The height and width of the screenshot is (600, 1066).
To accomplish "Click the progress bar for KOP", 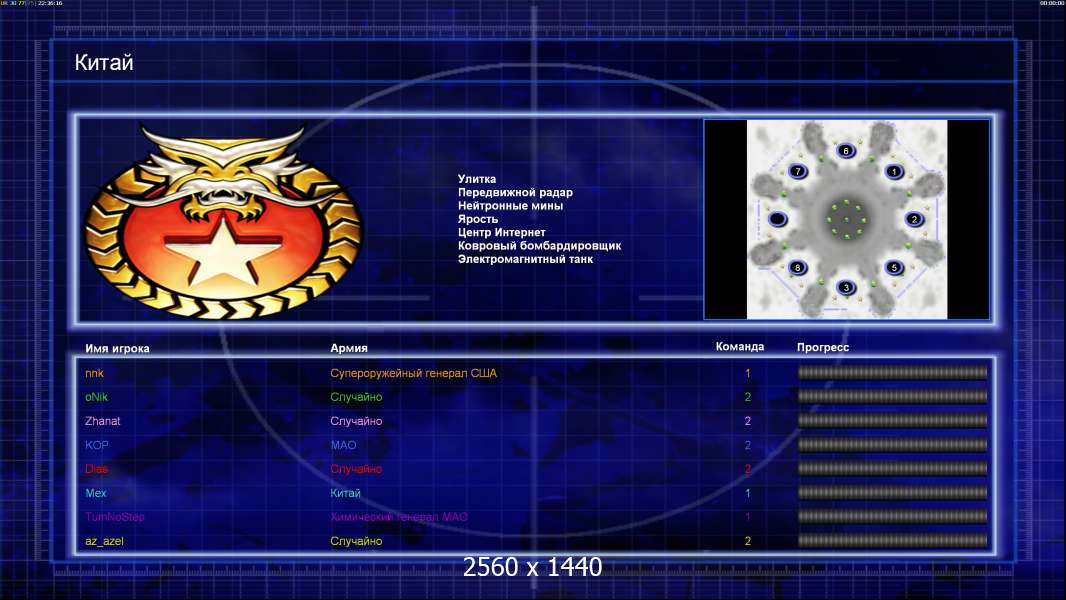I will click(x=893, y=445).
